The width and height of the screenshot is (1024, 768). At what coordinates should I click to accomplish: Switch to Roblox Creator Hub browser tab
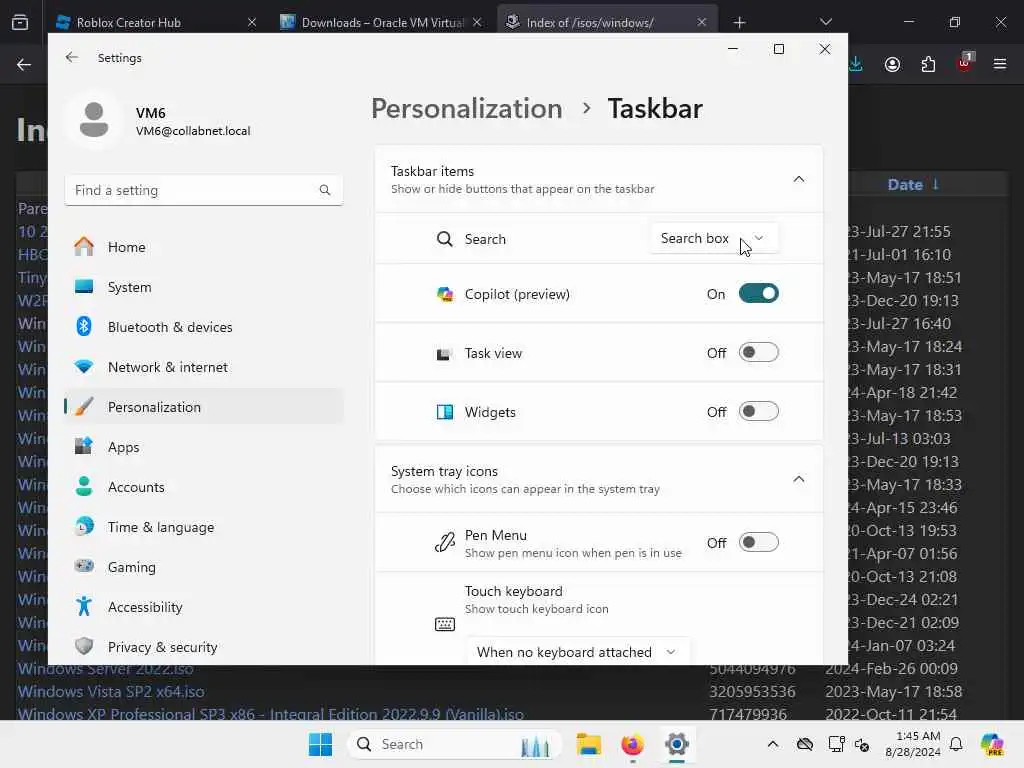tap(156, 22)
